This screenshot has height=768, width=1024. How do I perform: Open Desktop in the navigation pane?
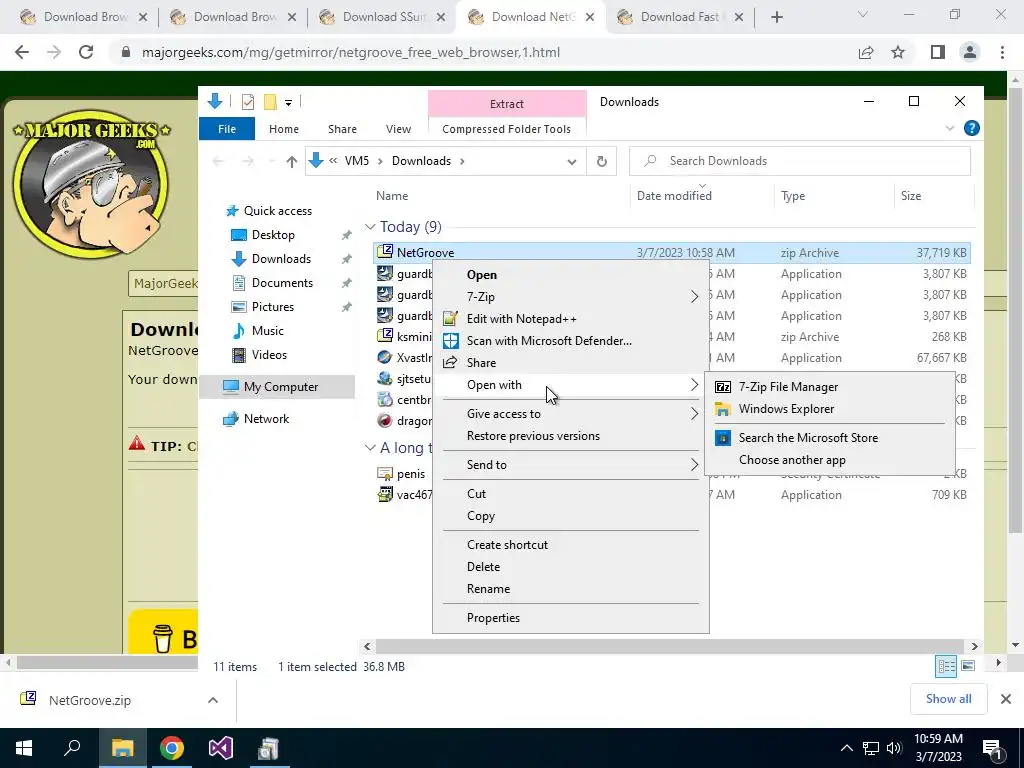pyautogui.click(x=273, y=234)
